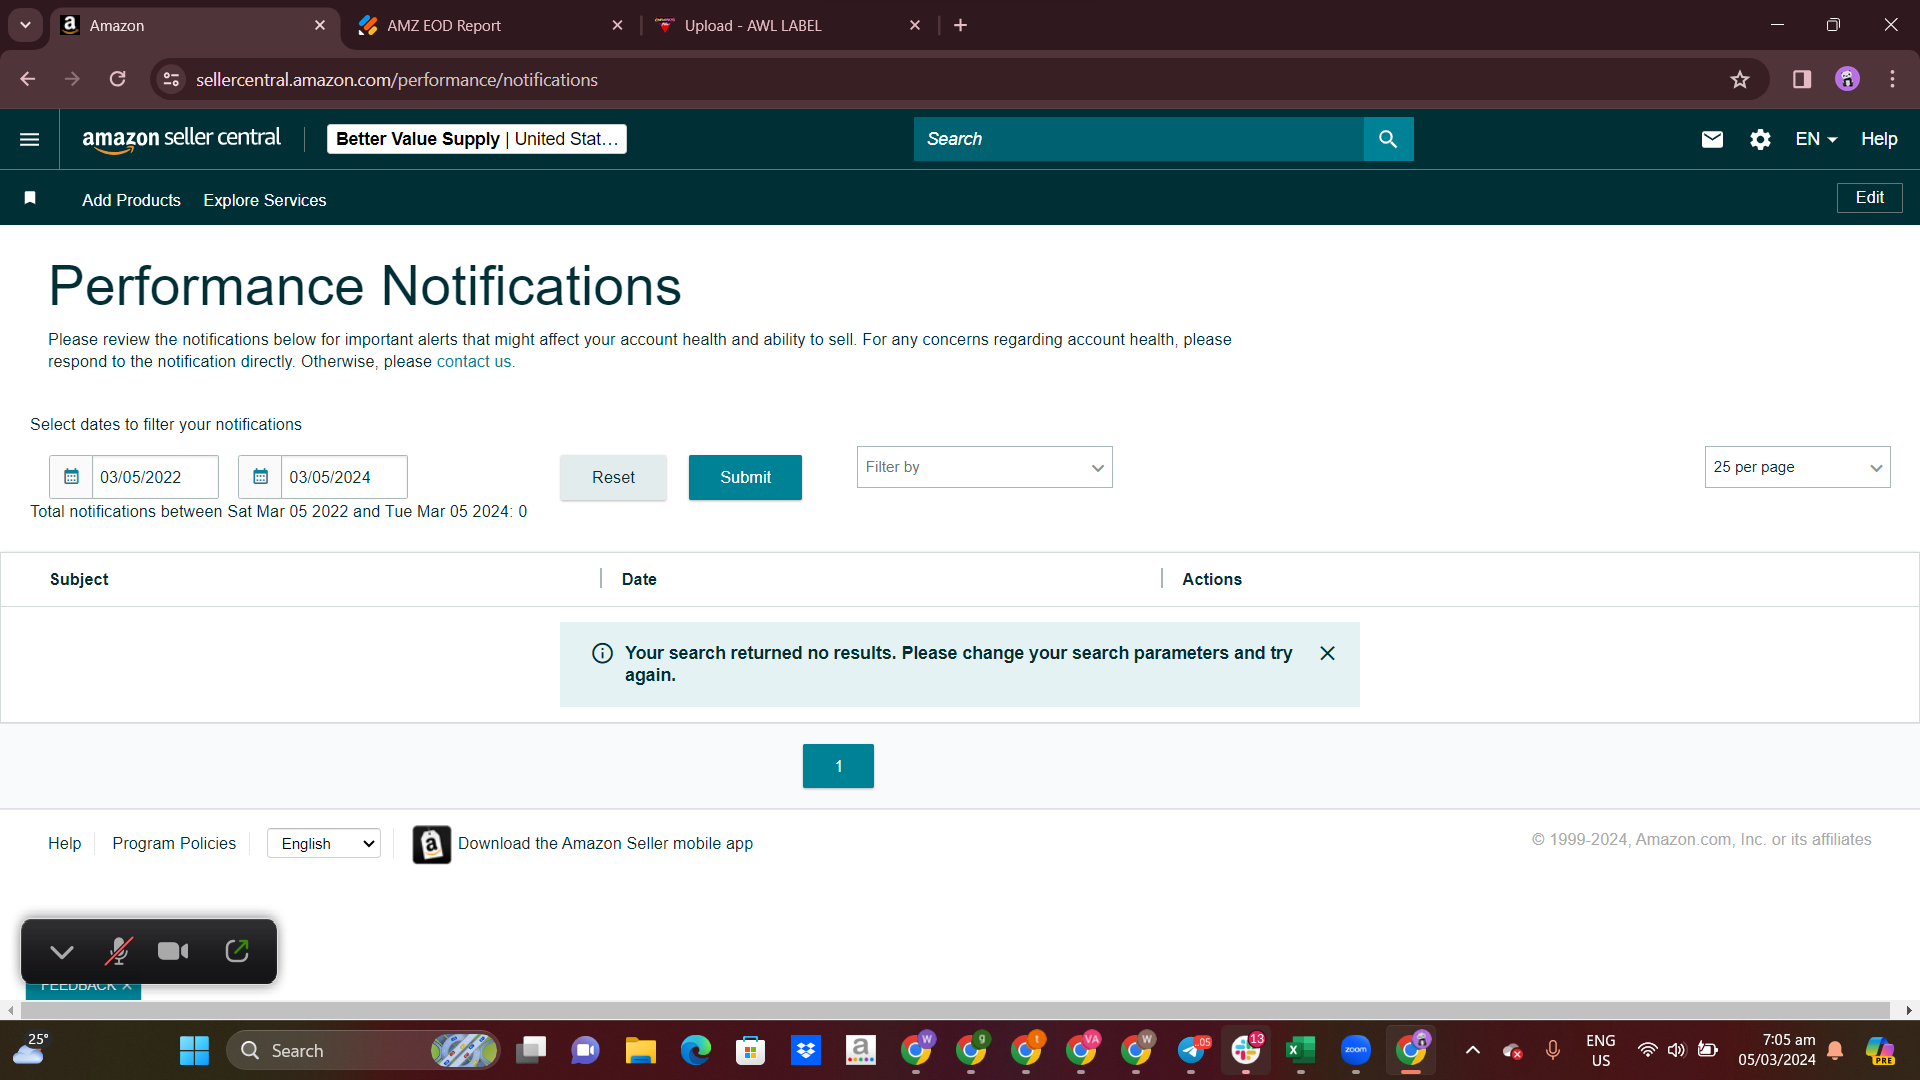Screen dimensions: 1920x1080
Task: Click the Date column header
Action: coord(639,579)
